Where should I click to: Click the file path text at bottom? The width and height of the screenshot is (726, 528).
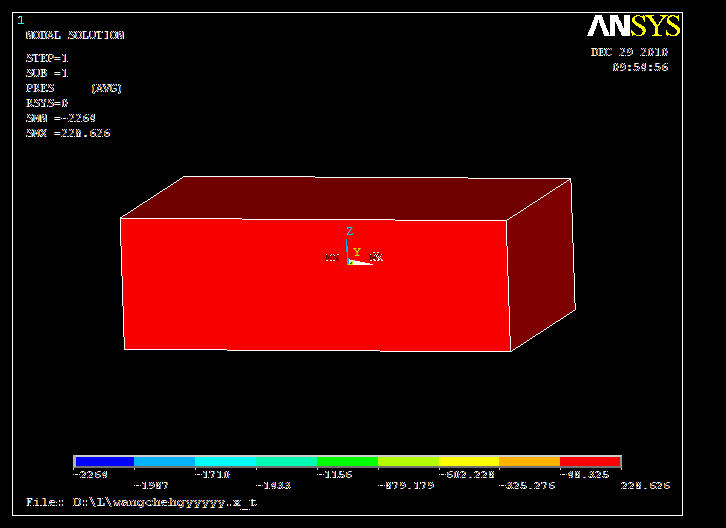pyautogui.click(x=141, y=502)
